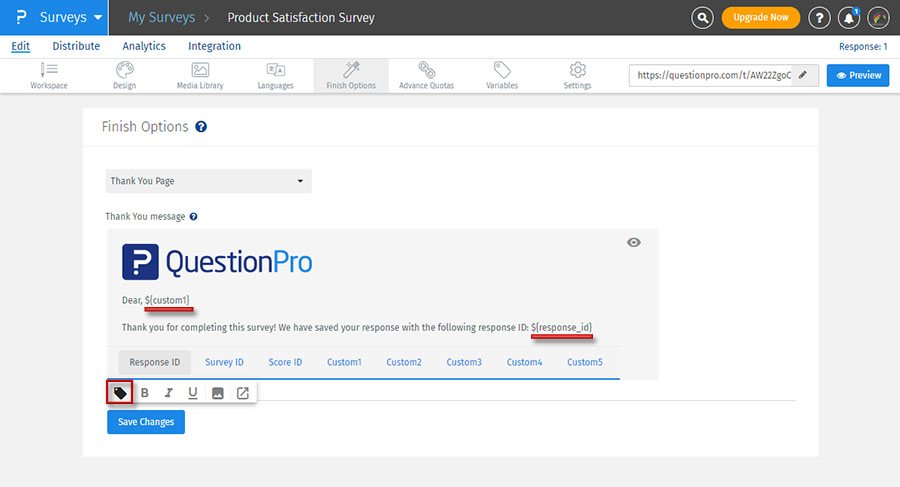The width and height of the screenshot is (900, 487).
Task: Insert image using picture icon
Action: pyautogui.click(x=218, y=393)
